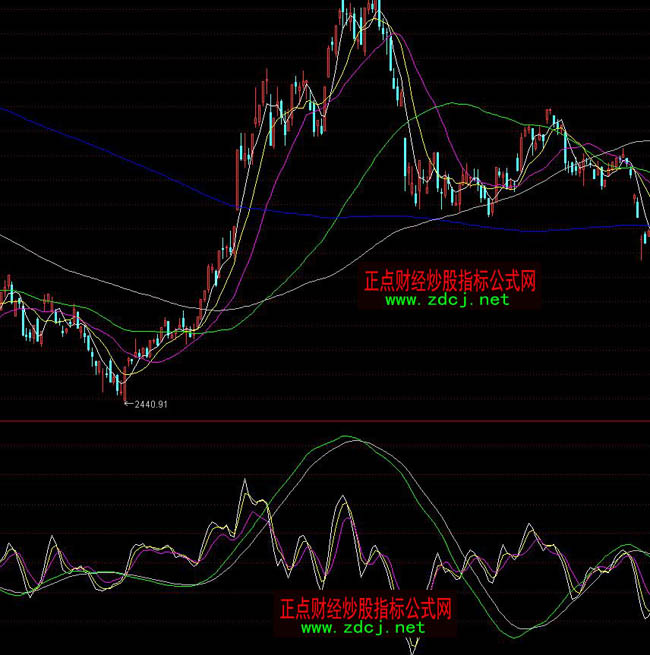Image resolution: width=650 pixels, height=655 pixels.
Task: Select the highest candlestick at the chart top
Action: [378, 10]
